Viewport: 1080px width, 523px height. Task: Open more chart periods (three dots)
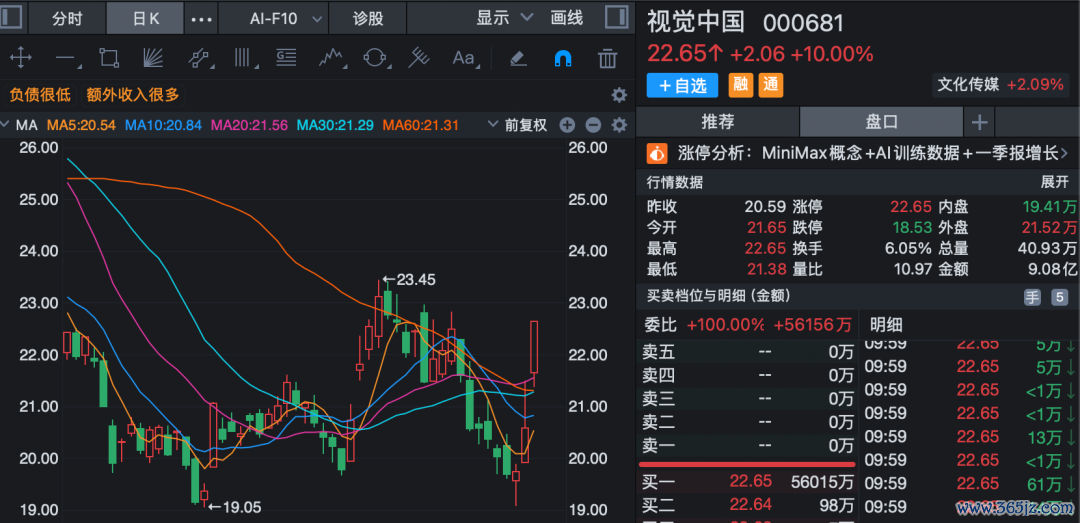(x=201, y=19)
